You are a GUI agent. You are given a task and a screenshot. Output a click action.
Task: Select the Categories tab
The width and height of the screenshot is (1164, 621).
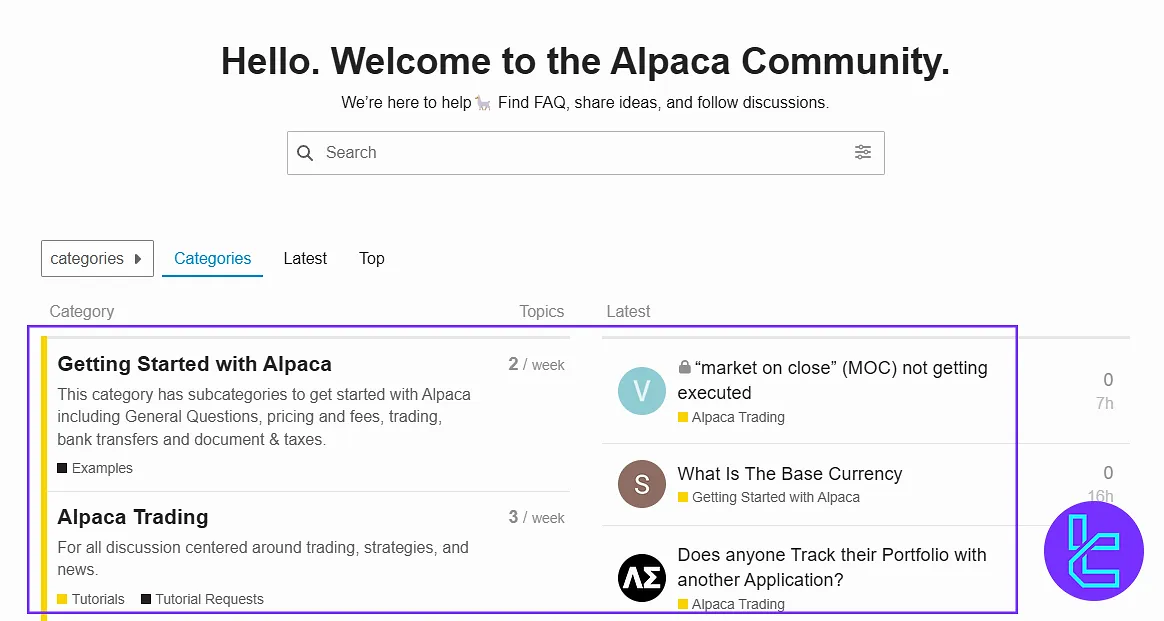[x=212, y=258]
